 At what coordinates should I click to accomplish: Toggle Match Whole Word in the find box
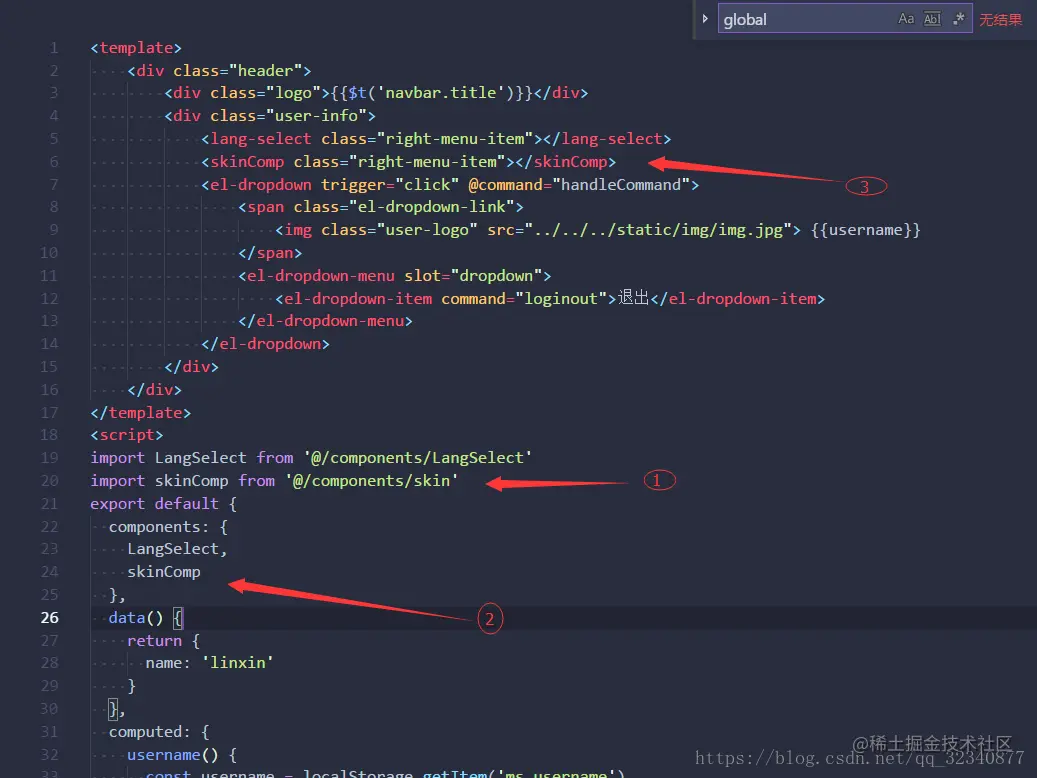[932, 19]
